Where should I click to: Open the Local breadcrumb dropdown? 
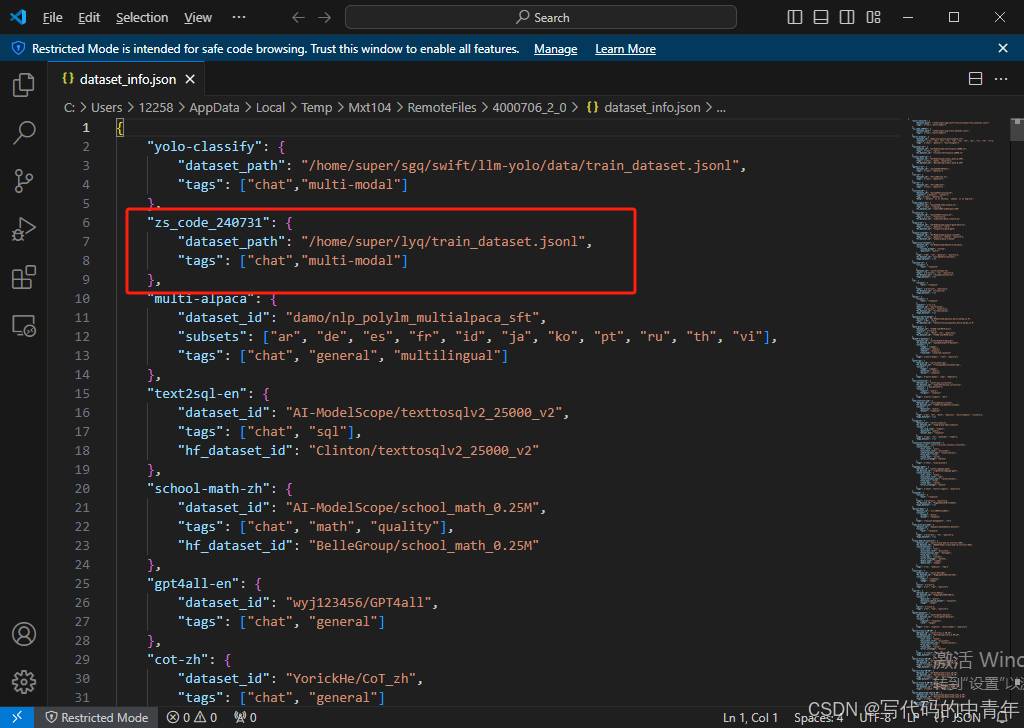[x=270, y=107]
